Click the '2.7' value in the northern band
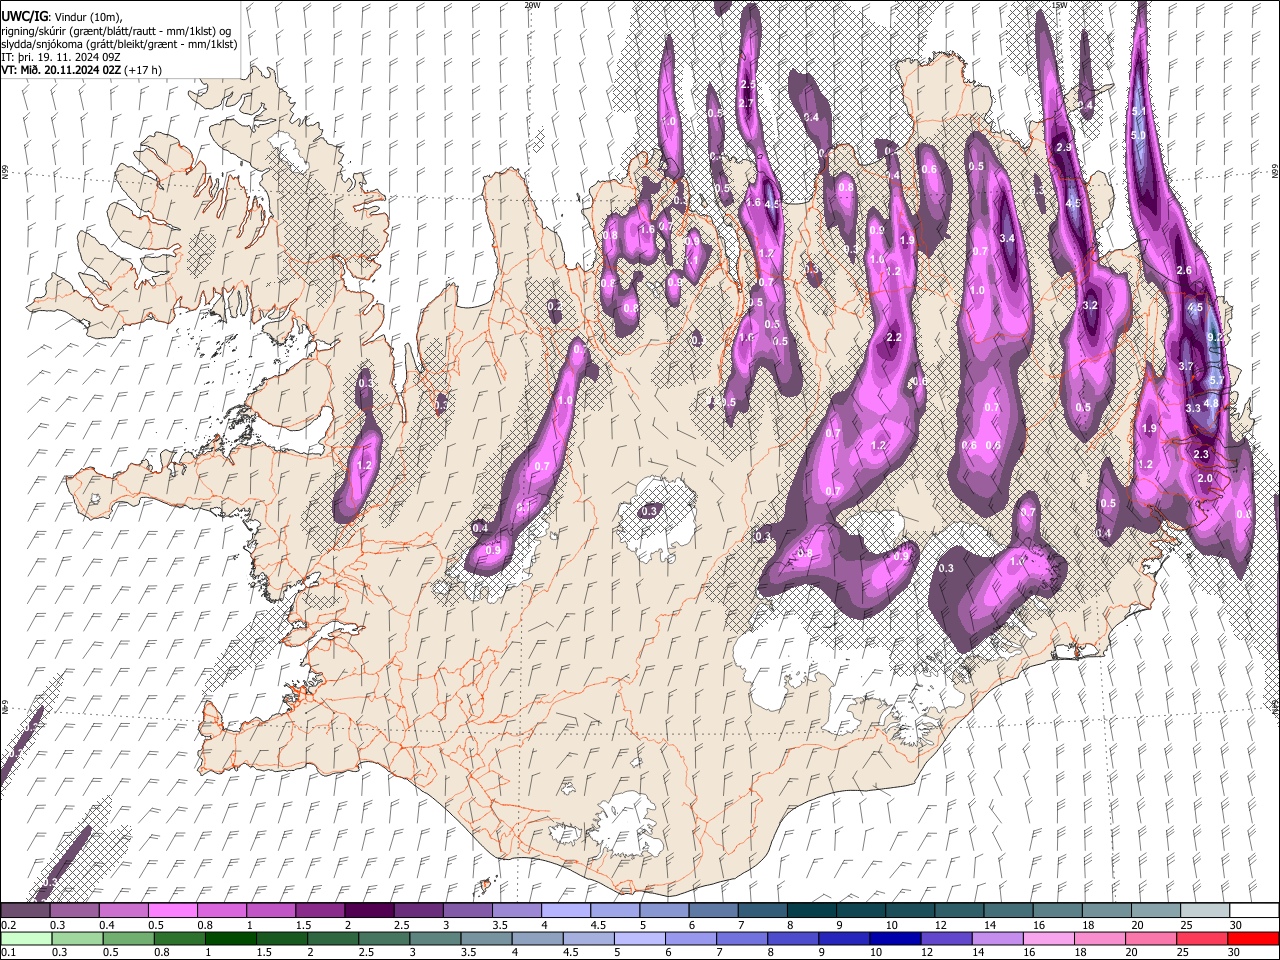Viewport: 1280px width, 960px height. tap(746, 103)
